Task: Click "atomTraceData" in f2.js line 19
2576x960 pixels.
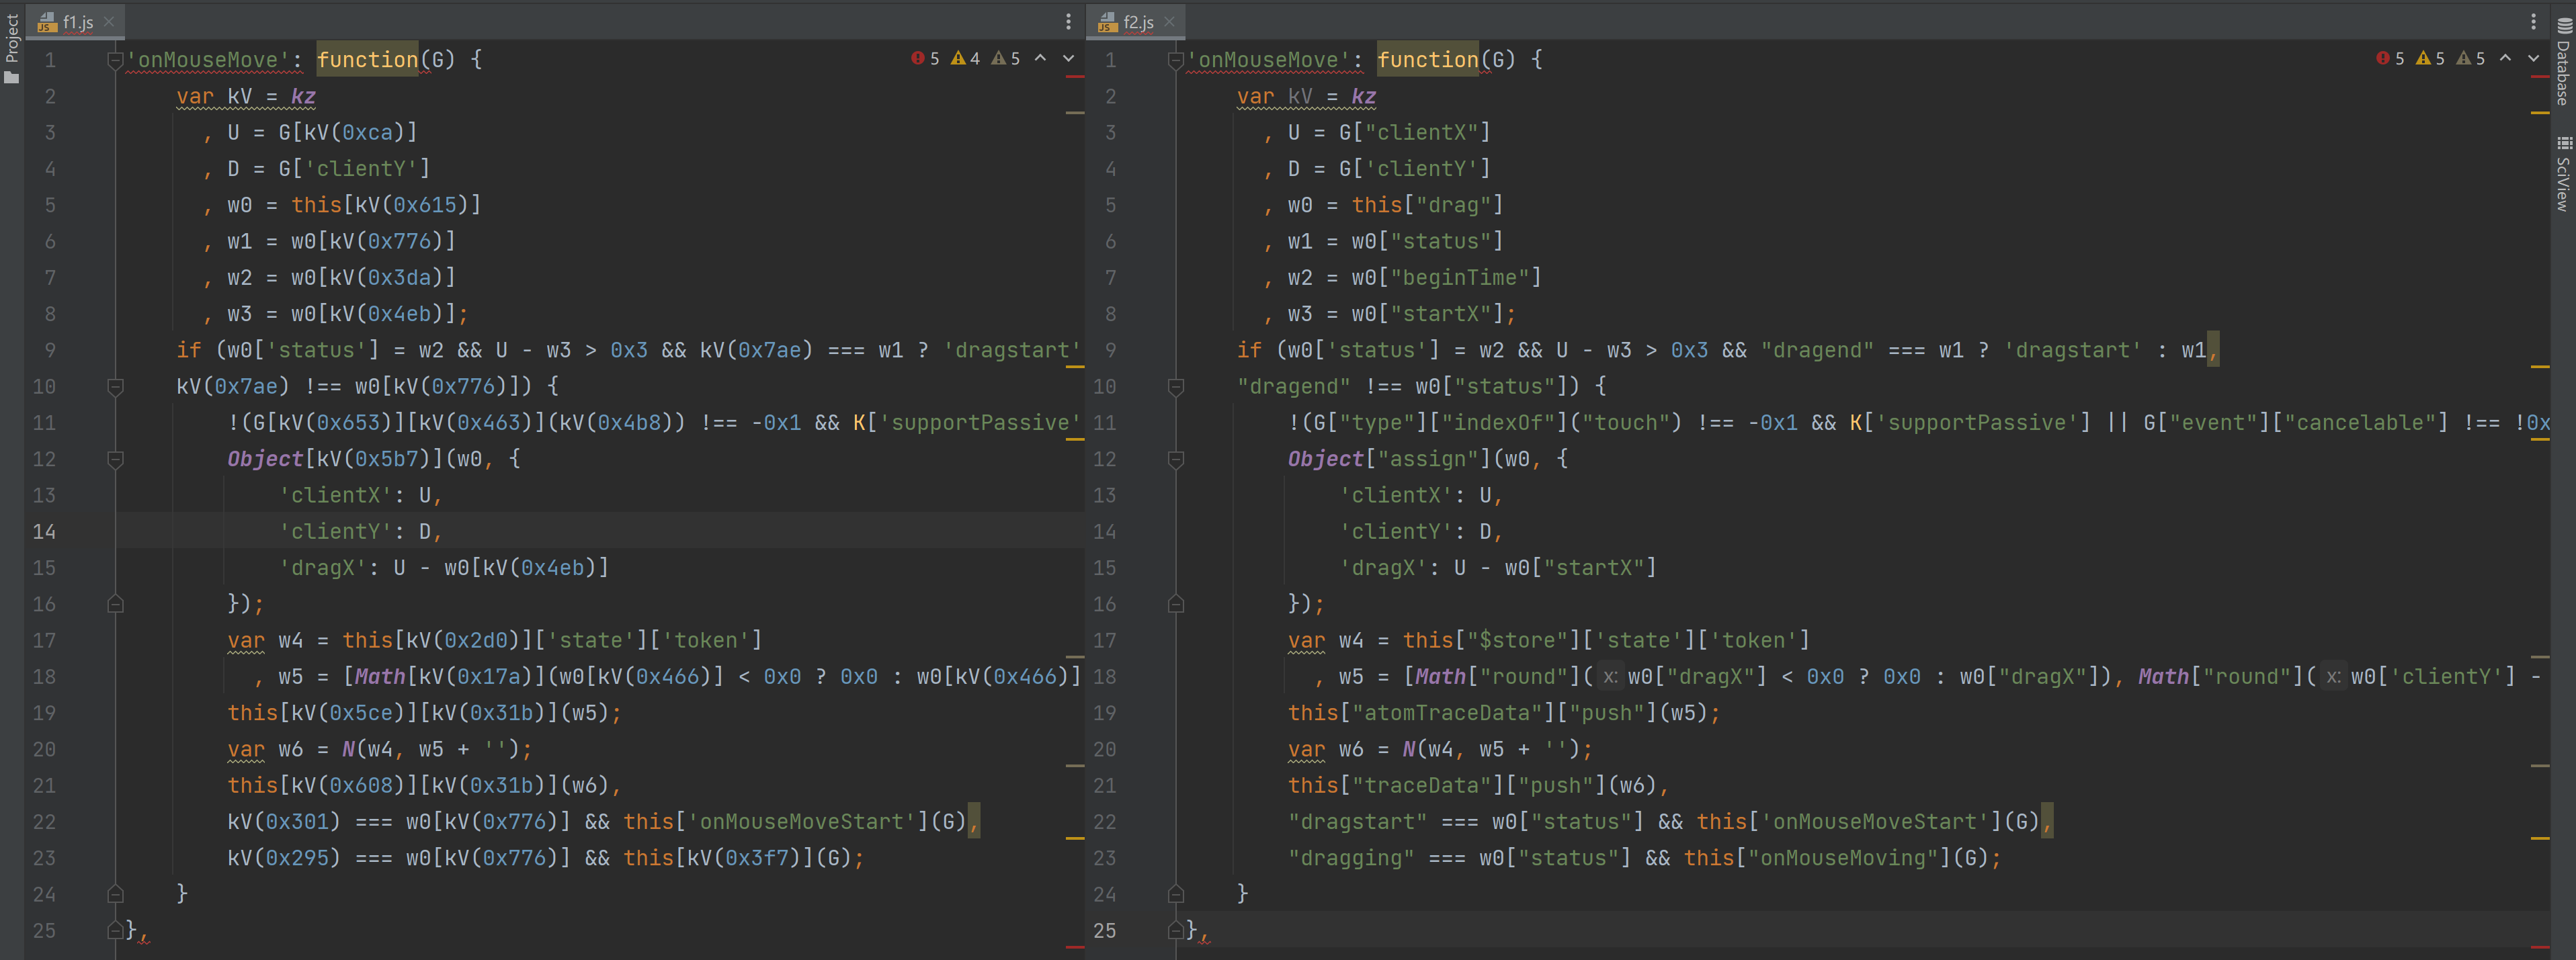Action: pos(1447,713)
